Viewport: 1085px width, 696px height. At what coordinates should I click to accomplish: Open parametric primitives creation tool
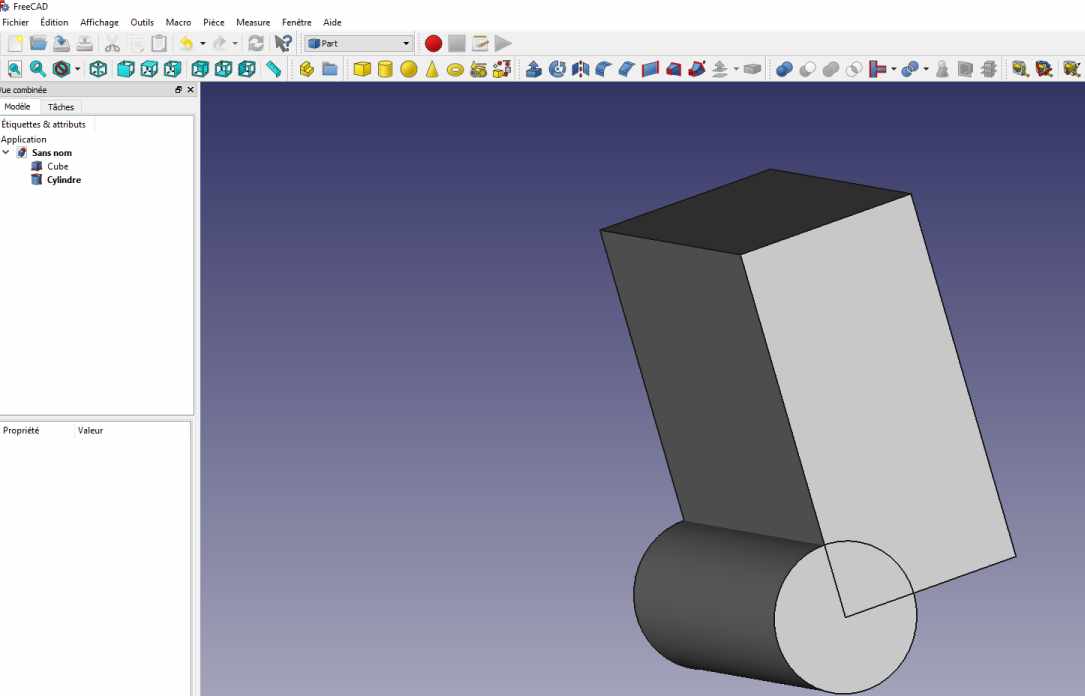pos(478,69)
